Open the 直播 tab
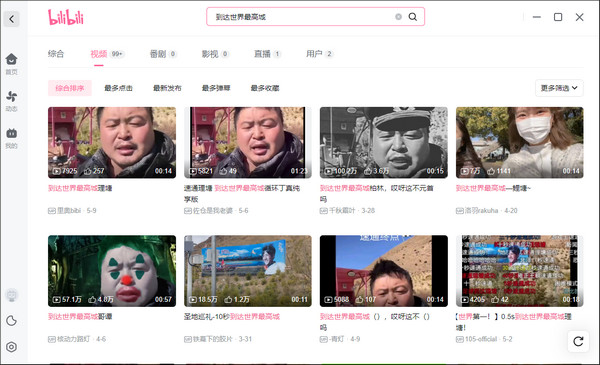 (267, 54)
